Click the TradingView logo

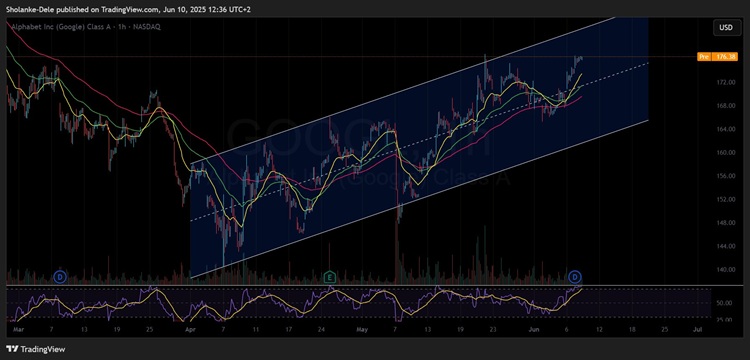[36, 349]
